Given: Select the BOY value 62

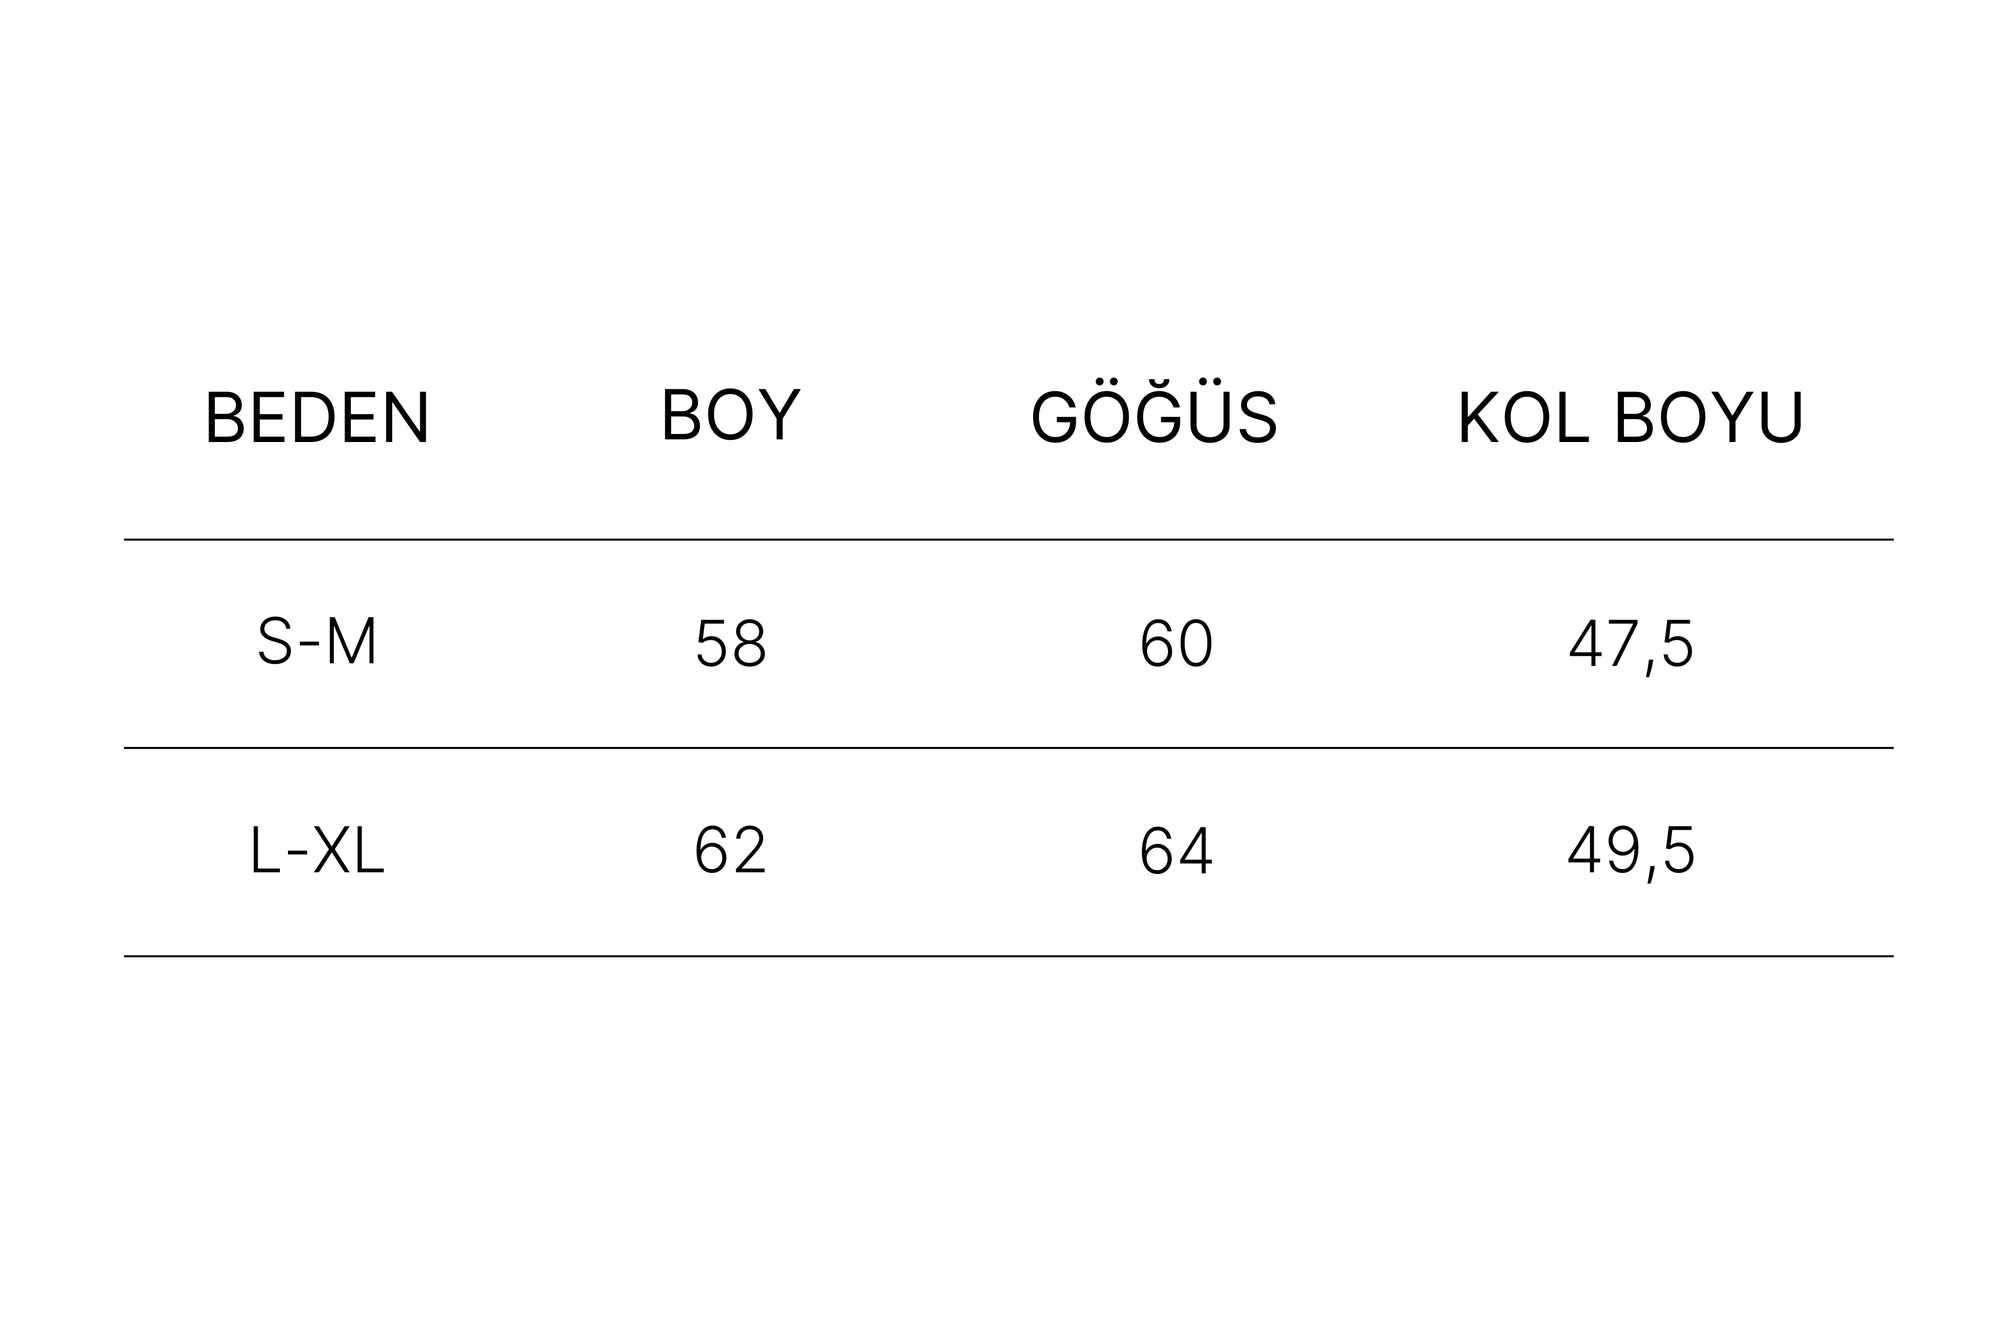Looking at the screenshot, I should pyautogui.click(x=730, y=852).
